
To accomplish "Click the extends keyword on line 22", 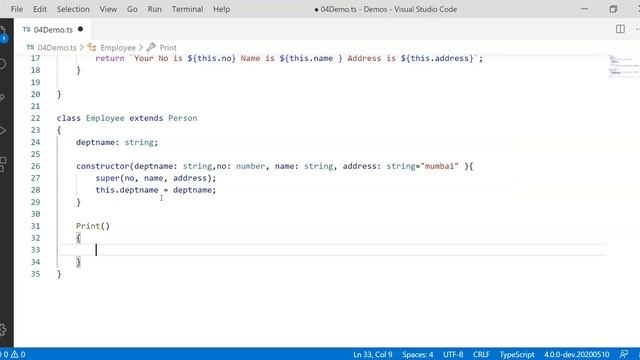I will [146, 118].
